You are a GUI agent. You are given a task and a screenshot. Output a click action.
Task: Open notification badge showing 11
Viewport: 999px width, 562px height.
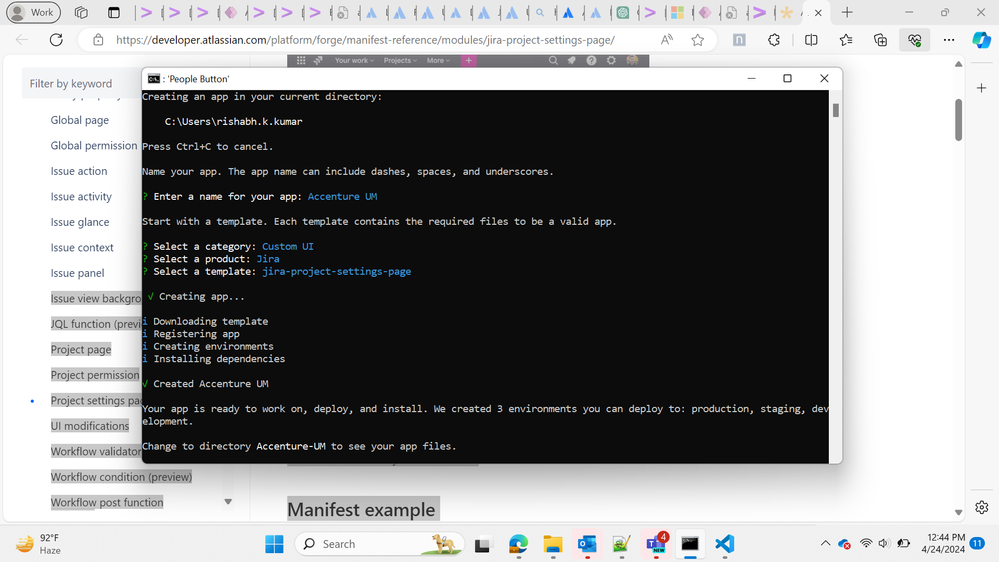[977, 543]
